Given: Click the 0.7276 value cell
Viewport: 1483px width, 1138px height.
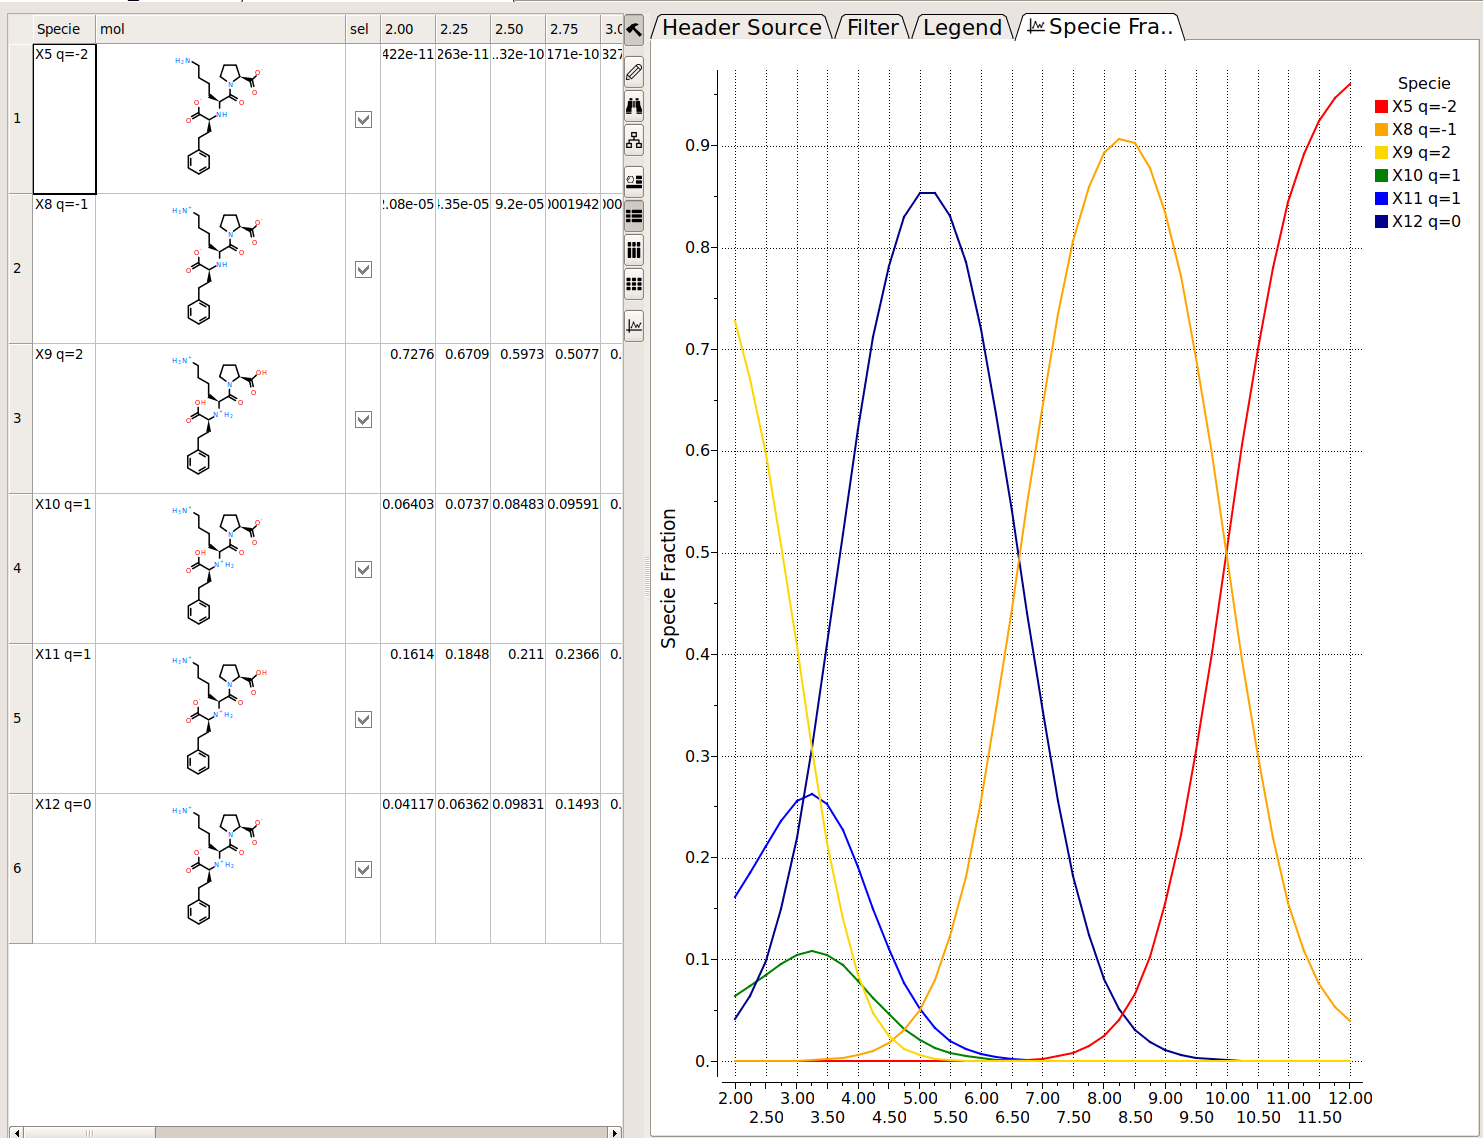Looking at the screenshot, I should (408, 419).
